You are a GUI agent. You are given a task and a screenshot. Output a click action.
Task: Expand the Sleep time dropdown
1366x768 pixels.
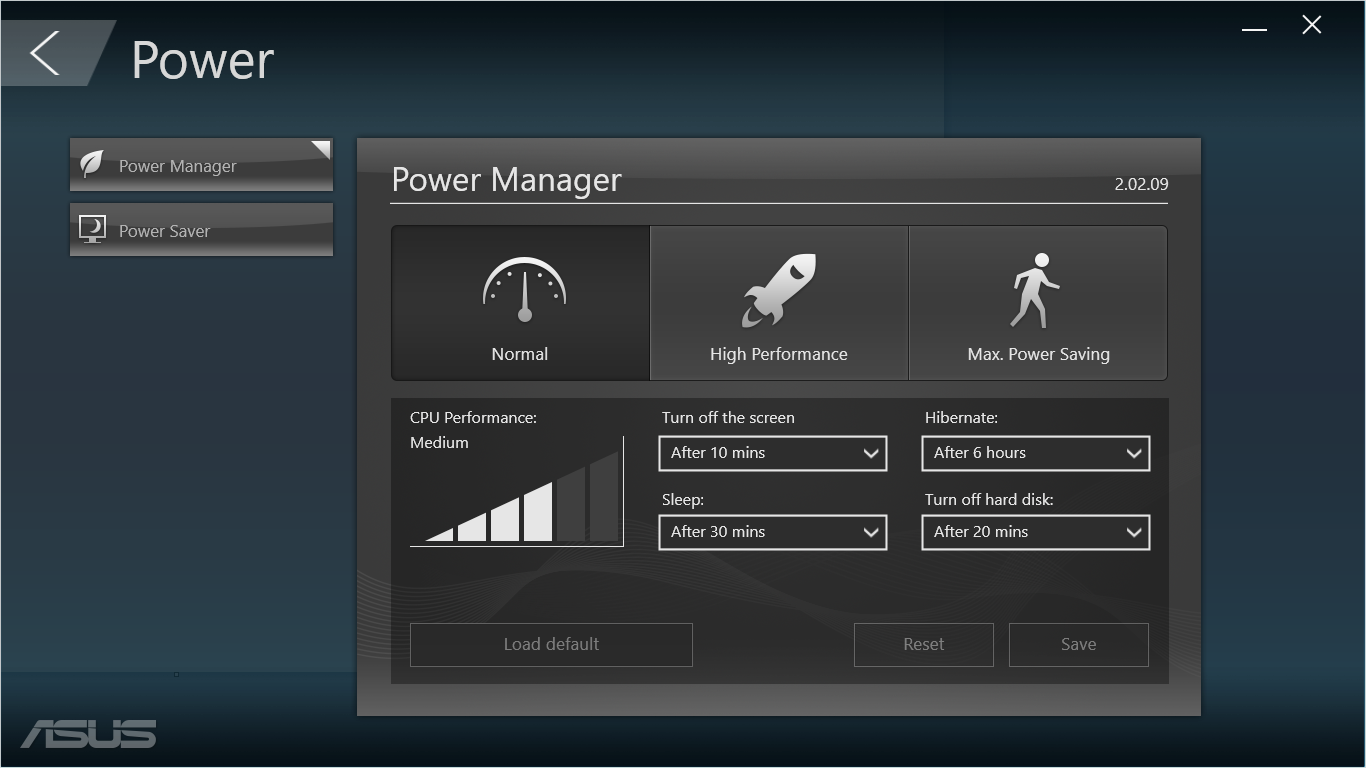[773, 532]
